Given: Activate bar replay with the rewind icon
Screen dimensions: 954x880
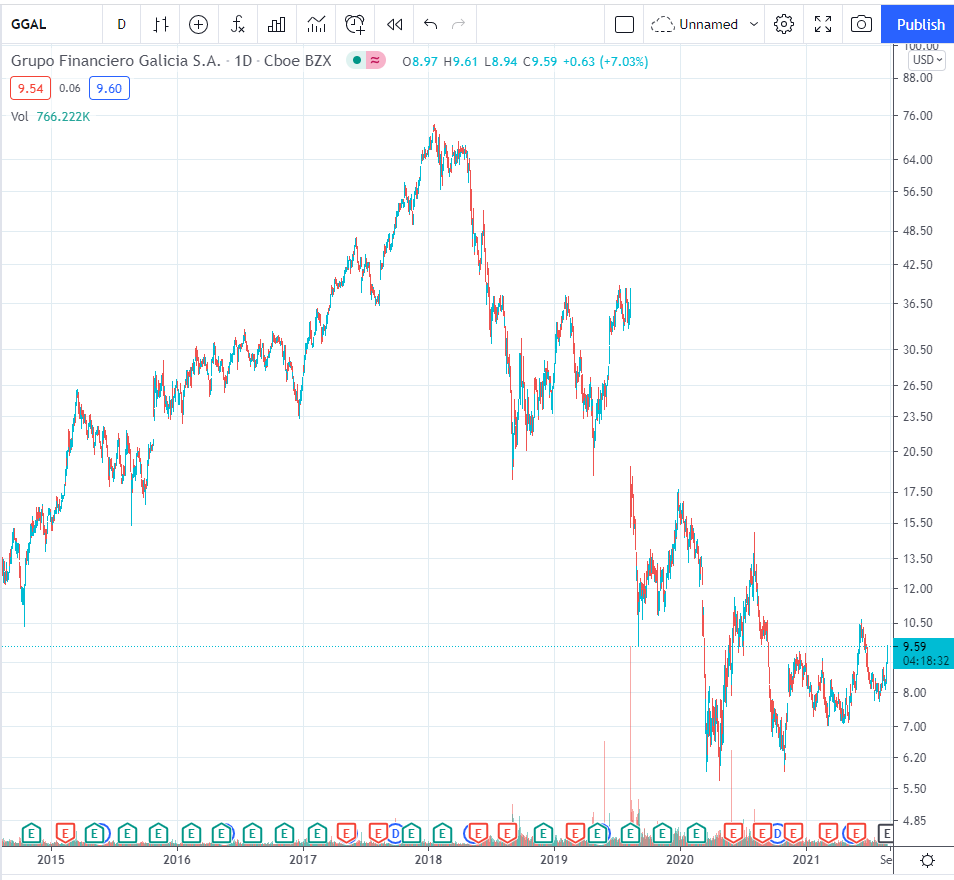Looking at the screenshot, I should (393, 24).
